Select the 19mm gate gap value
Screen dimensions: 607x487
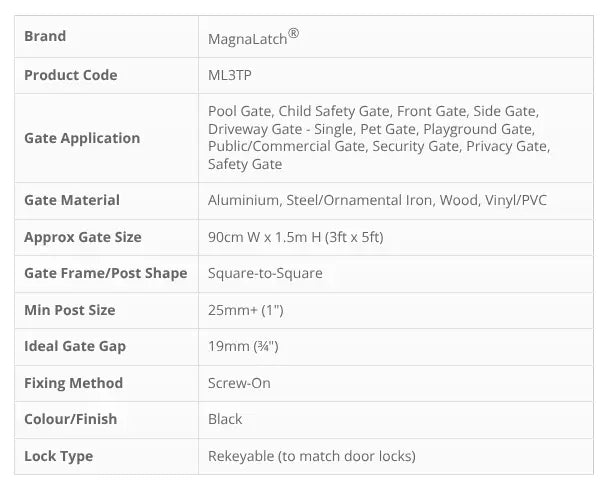243,346
